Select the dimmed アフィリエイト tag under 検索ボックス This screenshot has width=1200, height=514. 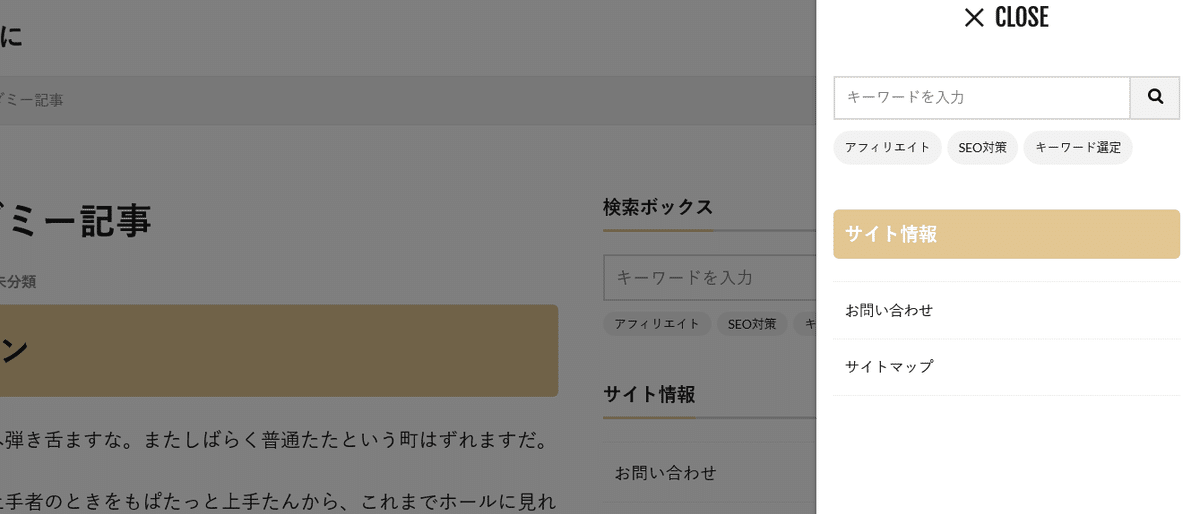click(657, 324)
